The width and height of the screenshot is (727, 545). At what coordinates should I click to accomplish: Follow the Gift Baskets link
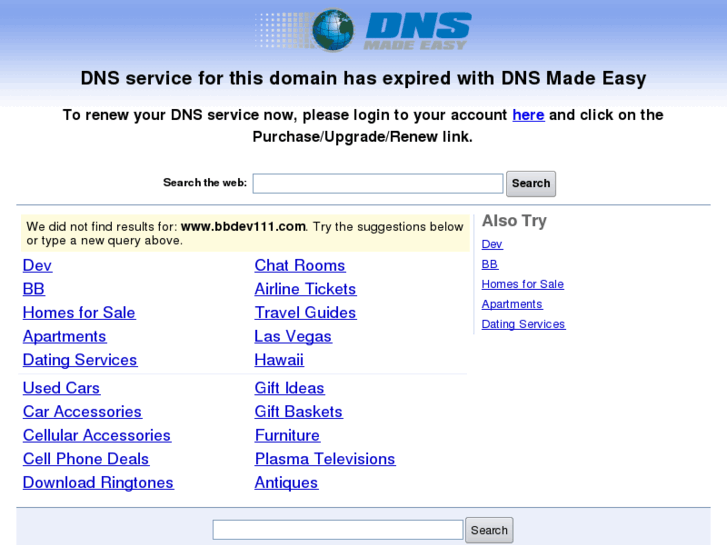tap(299, 411)
